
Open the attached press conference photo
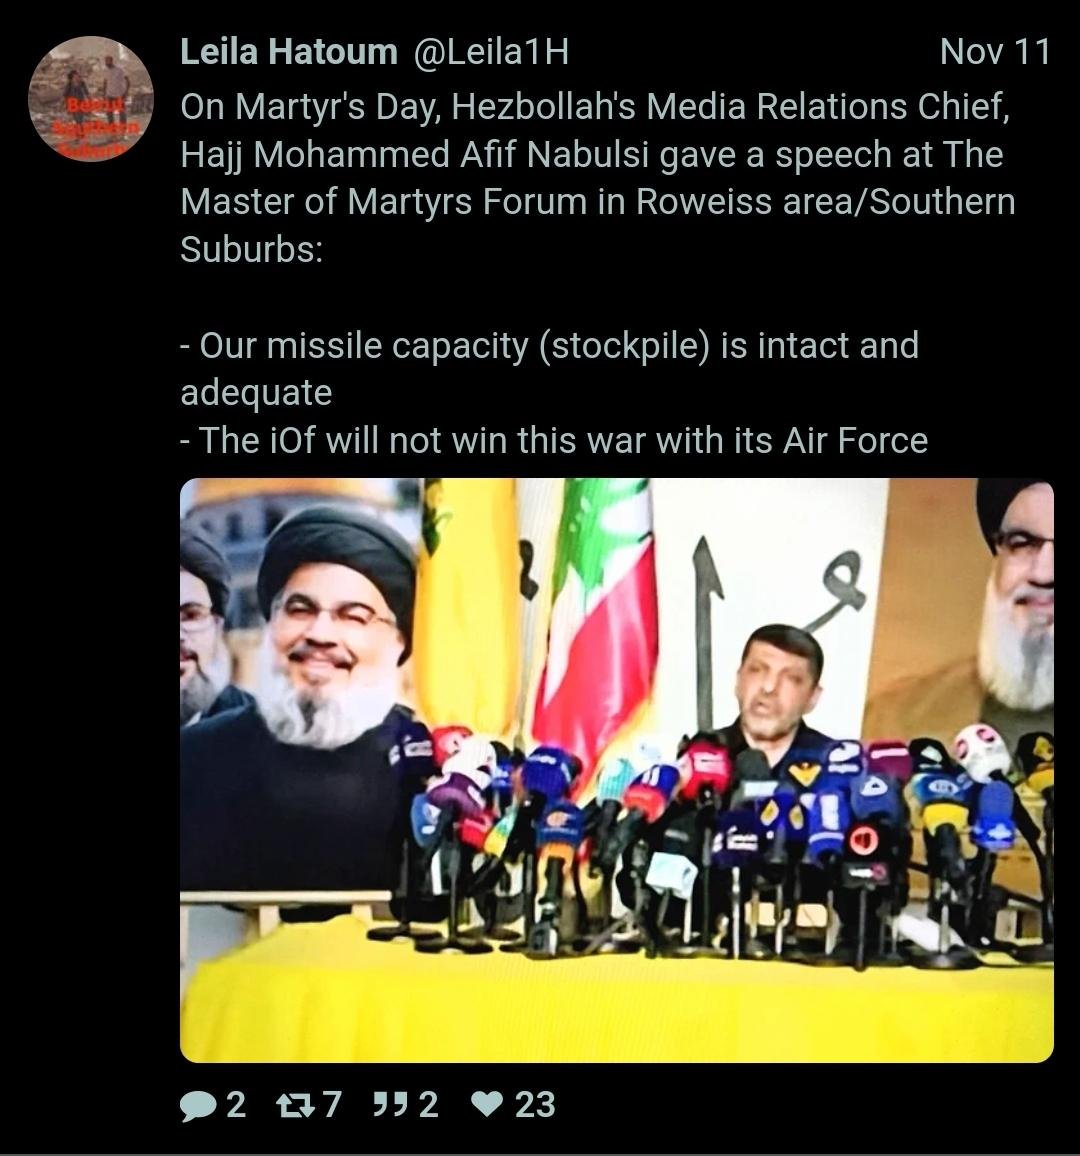(x=617, y=770)
